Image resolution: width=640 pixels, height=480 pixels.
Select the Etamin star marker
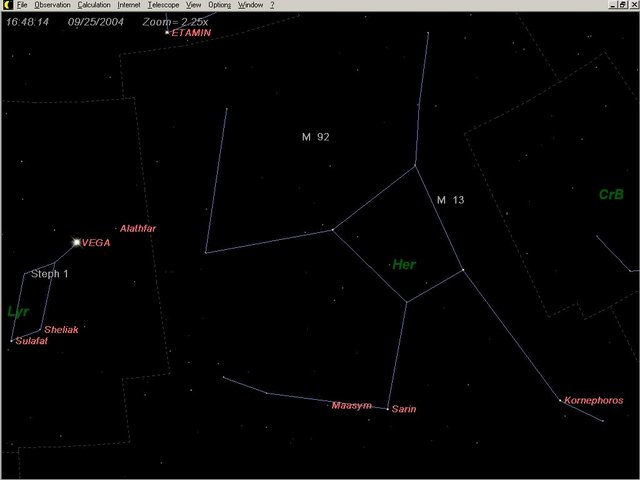[167, 32]
